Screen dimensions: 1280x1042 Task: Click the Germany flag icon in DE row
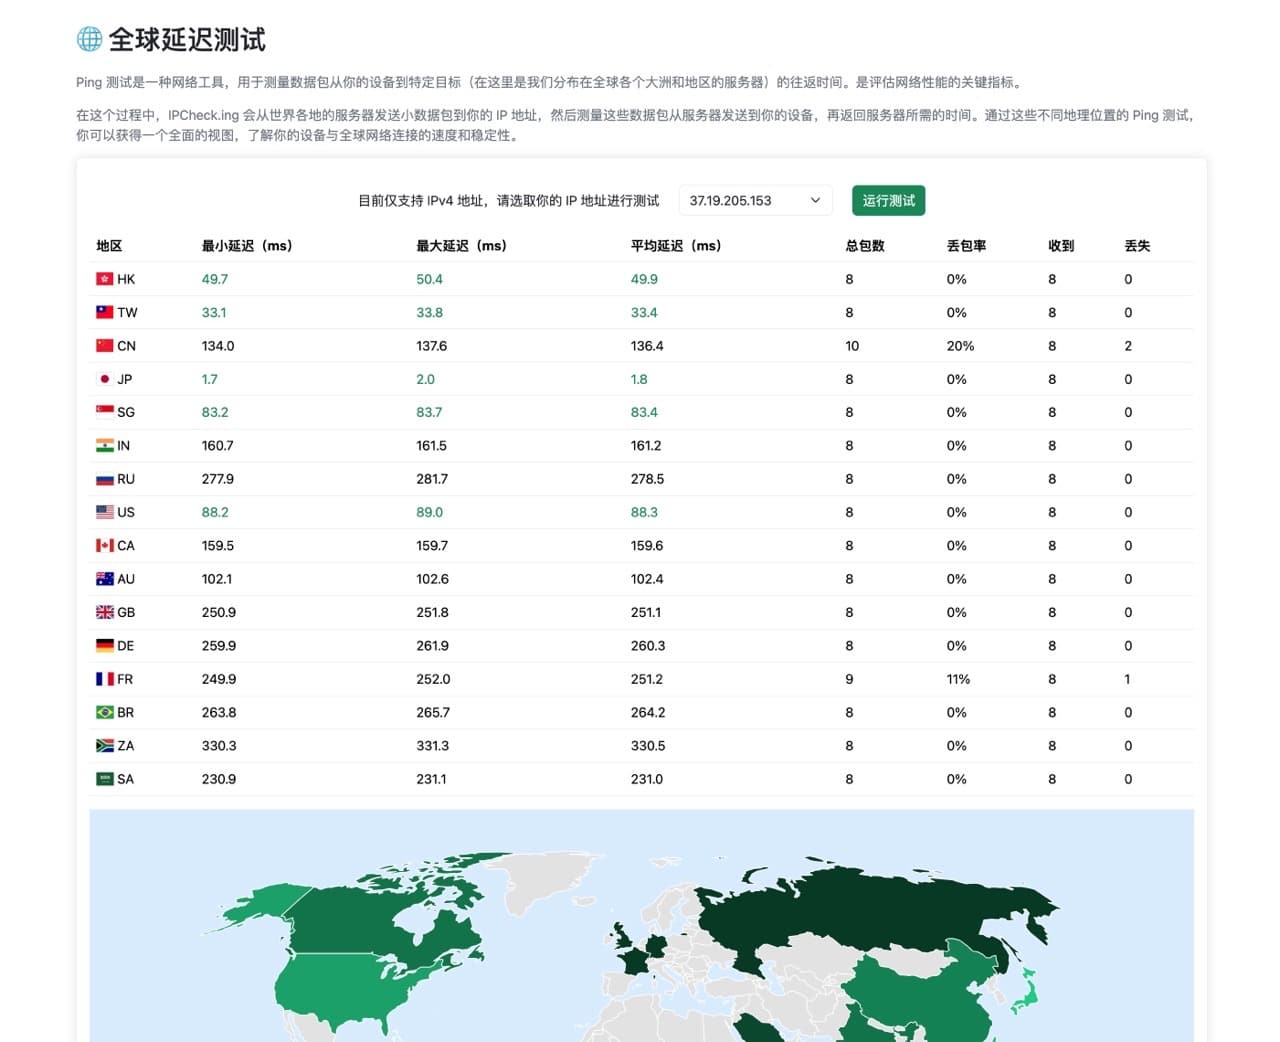point(104,646)
